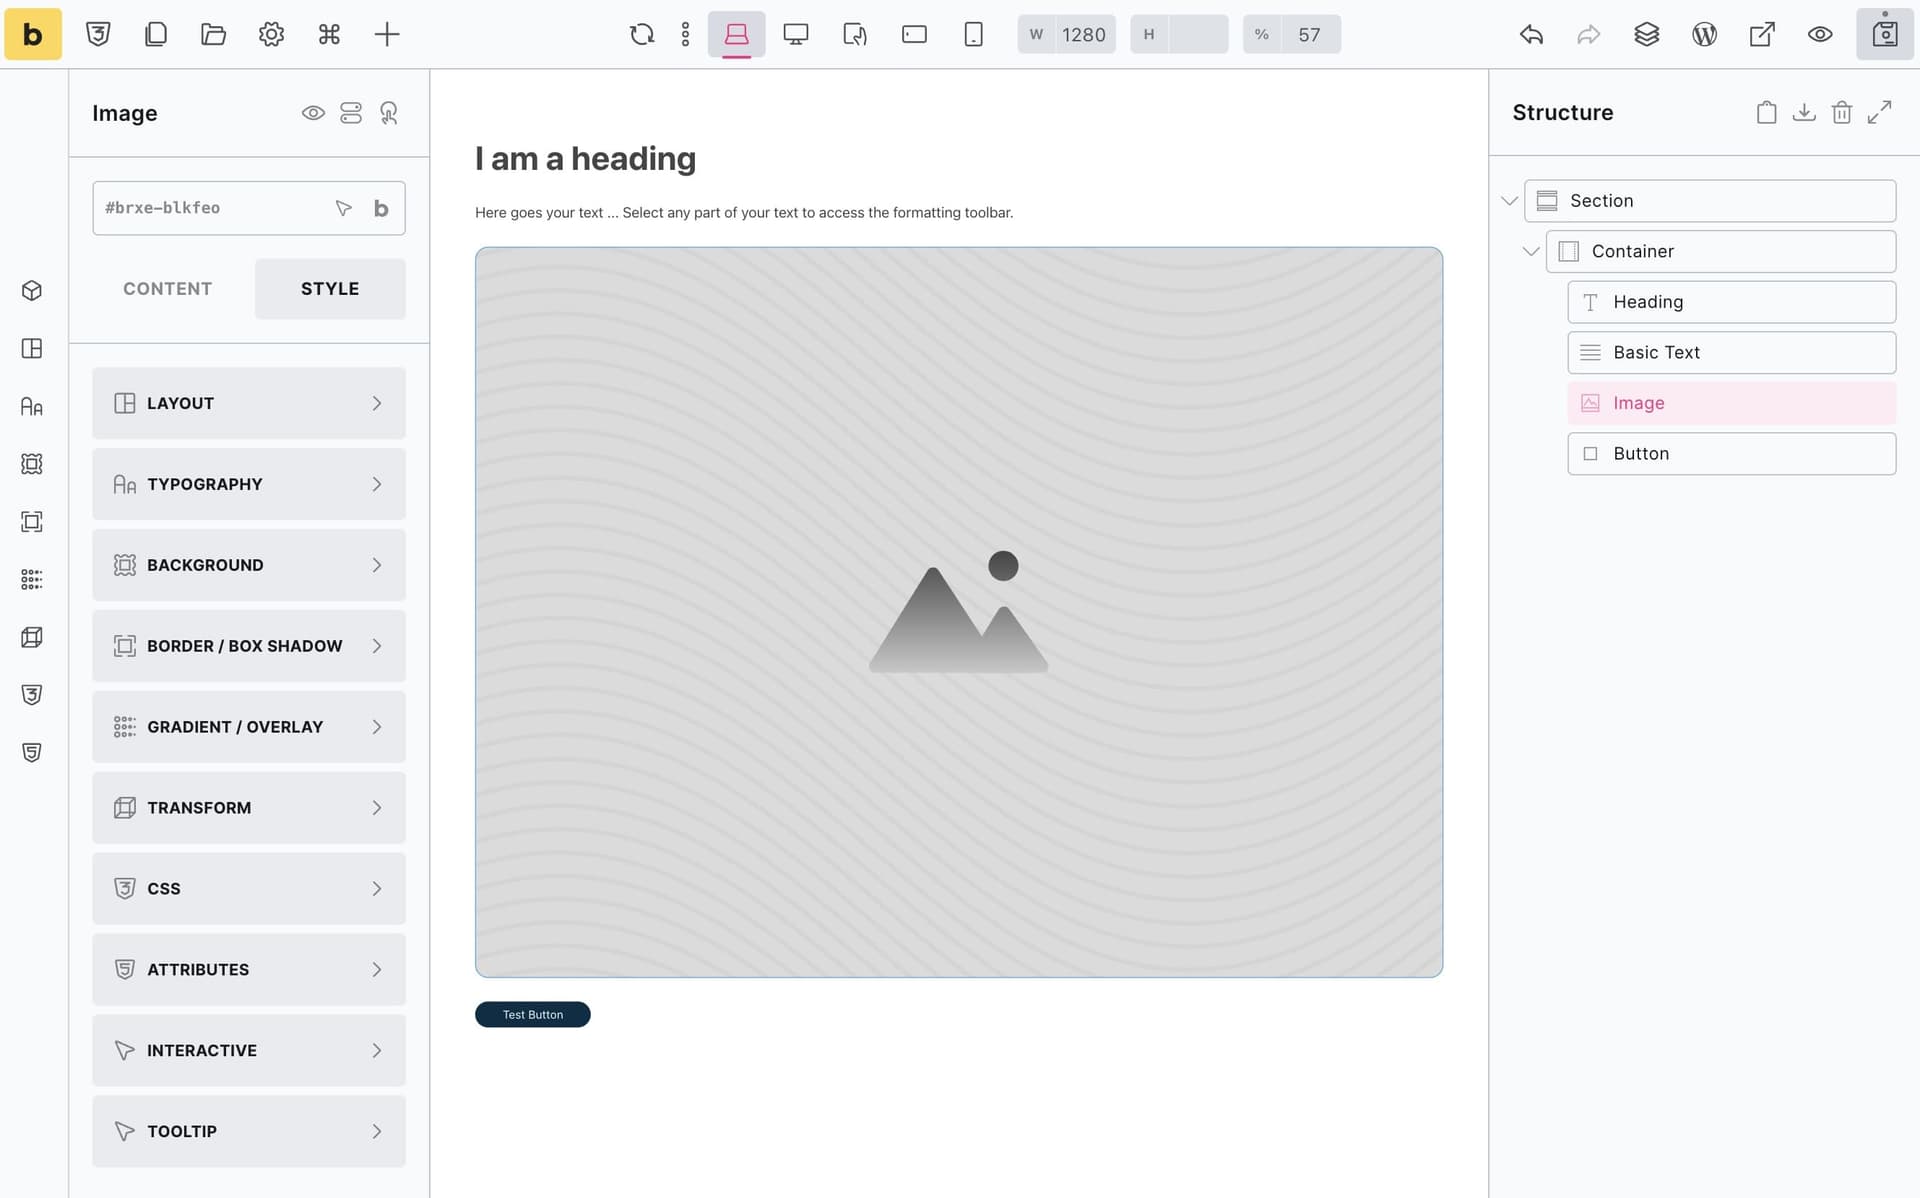Click the layout icon in left sidebar
Screen dimensions: 1920x1198
click(32, 348)
